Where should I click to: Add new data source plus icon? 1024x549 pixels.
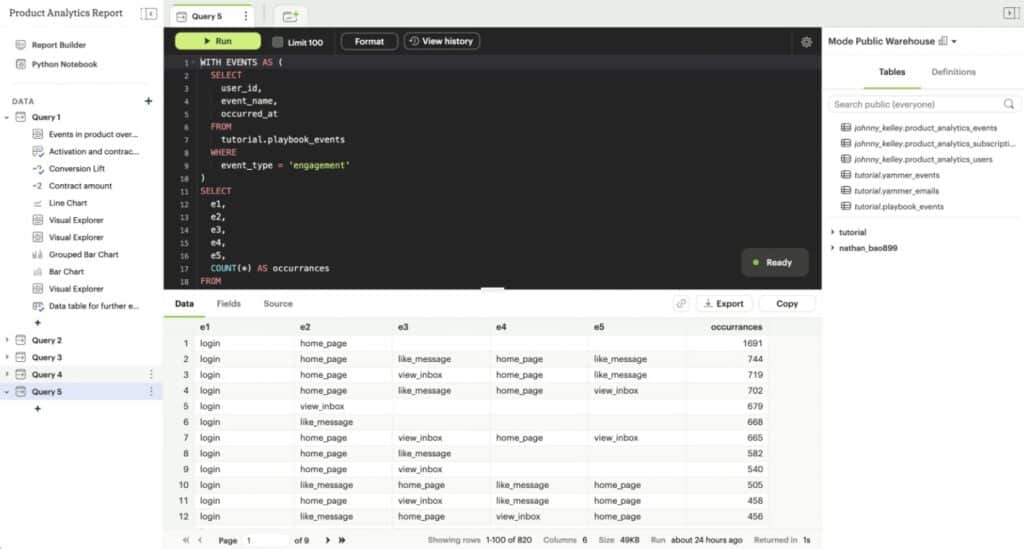pyautogui.click(x=148, y=101)
